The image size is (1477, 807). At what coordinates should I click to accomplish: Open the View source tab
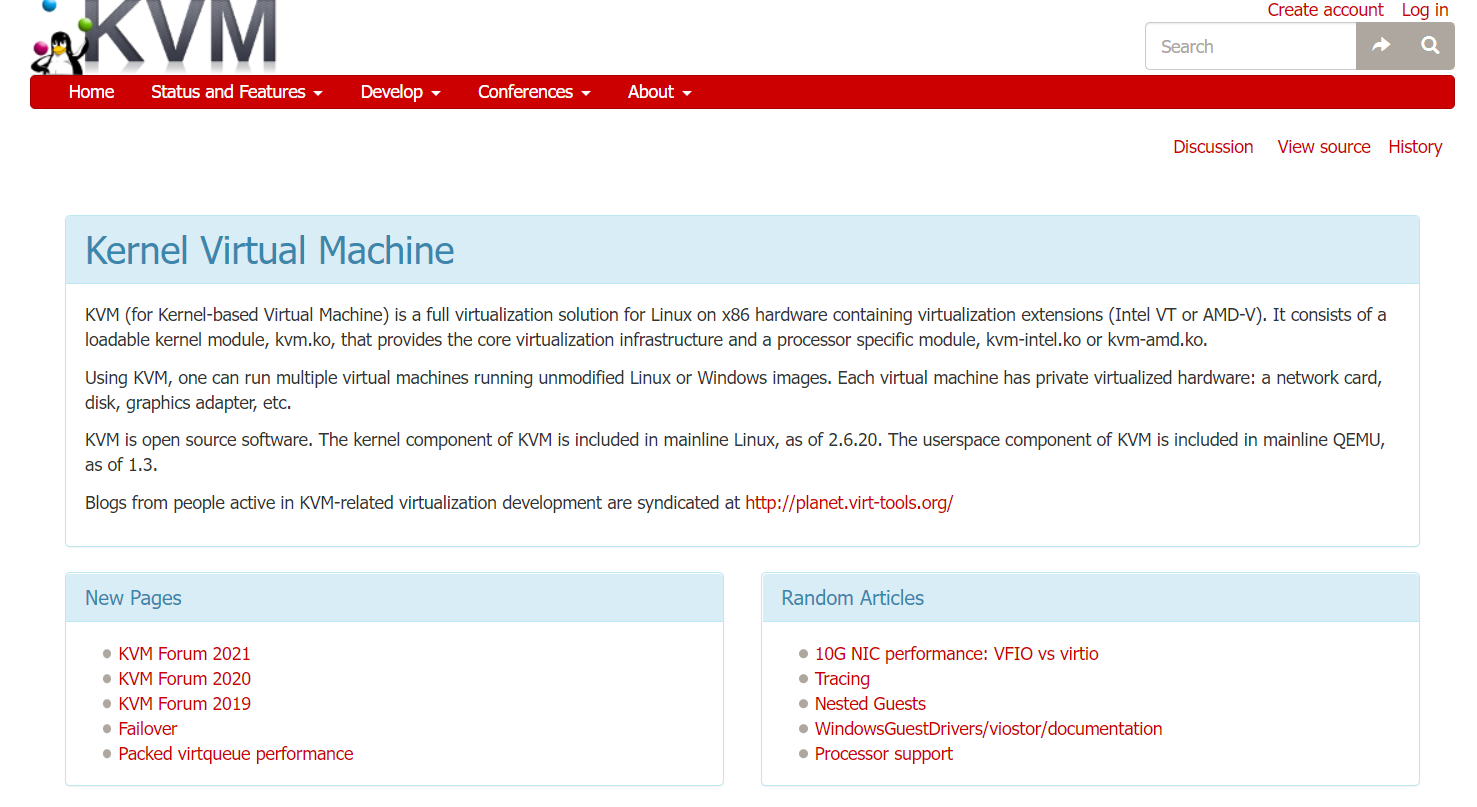[x=1324, y=147]
